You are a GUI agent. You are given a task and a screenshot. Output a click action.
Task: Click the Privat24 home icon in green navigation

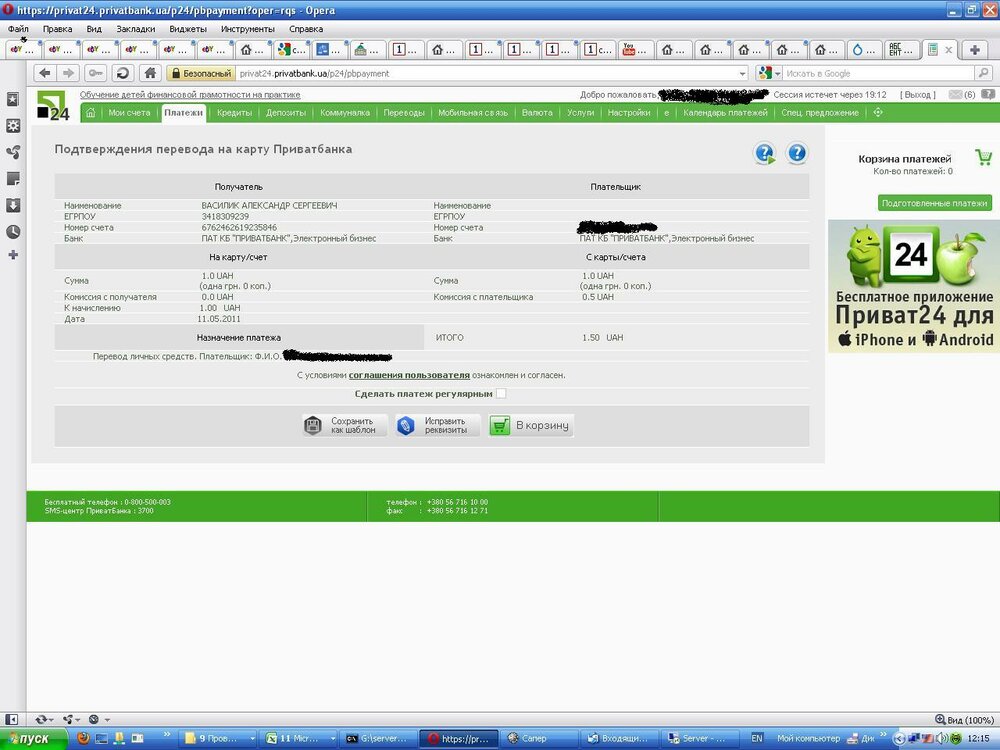pyautogui.click(x=91, y=113)
